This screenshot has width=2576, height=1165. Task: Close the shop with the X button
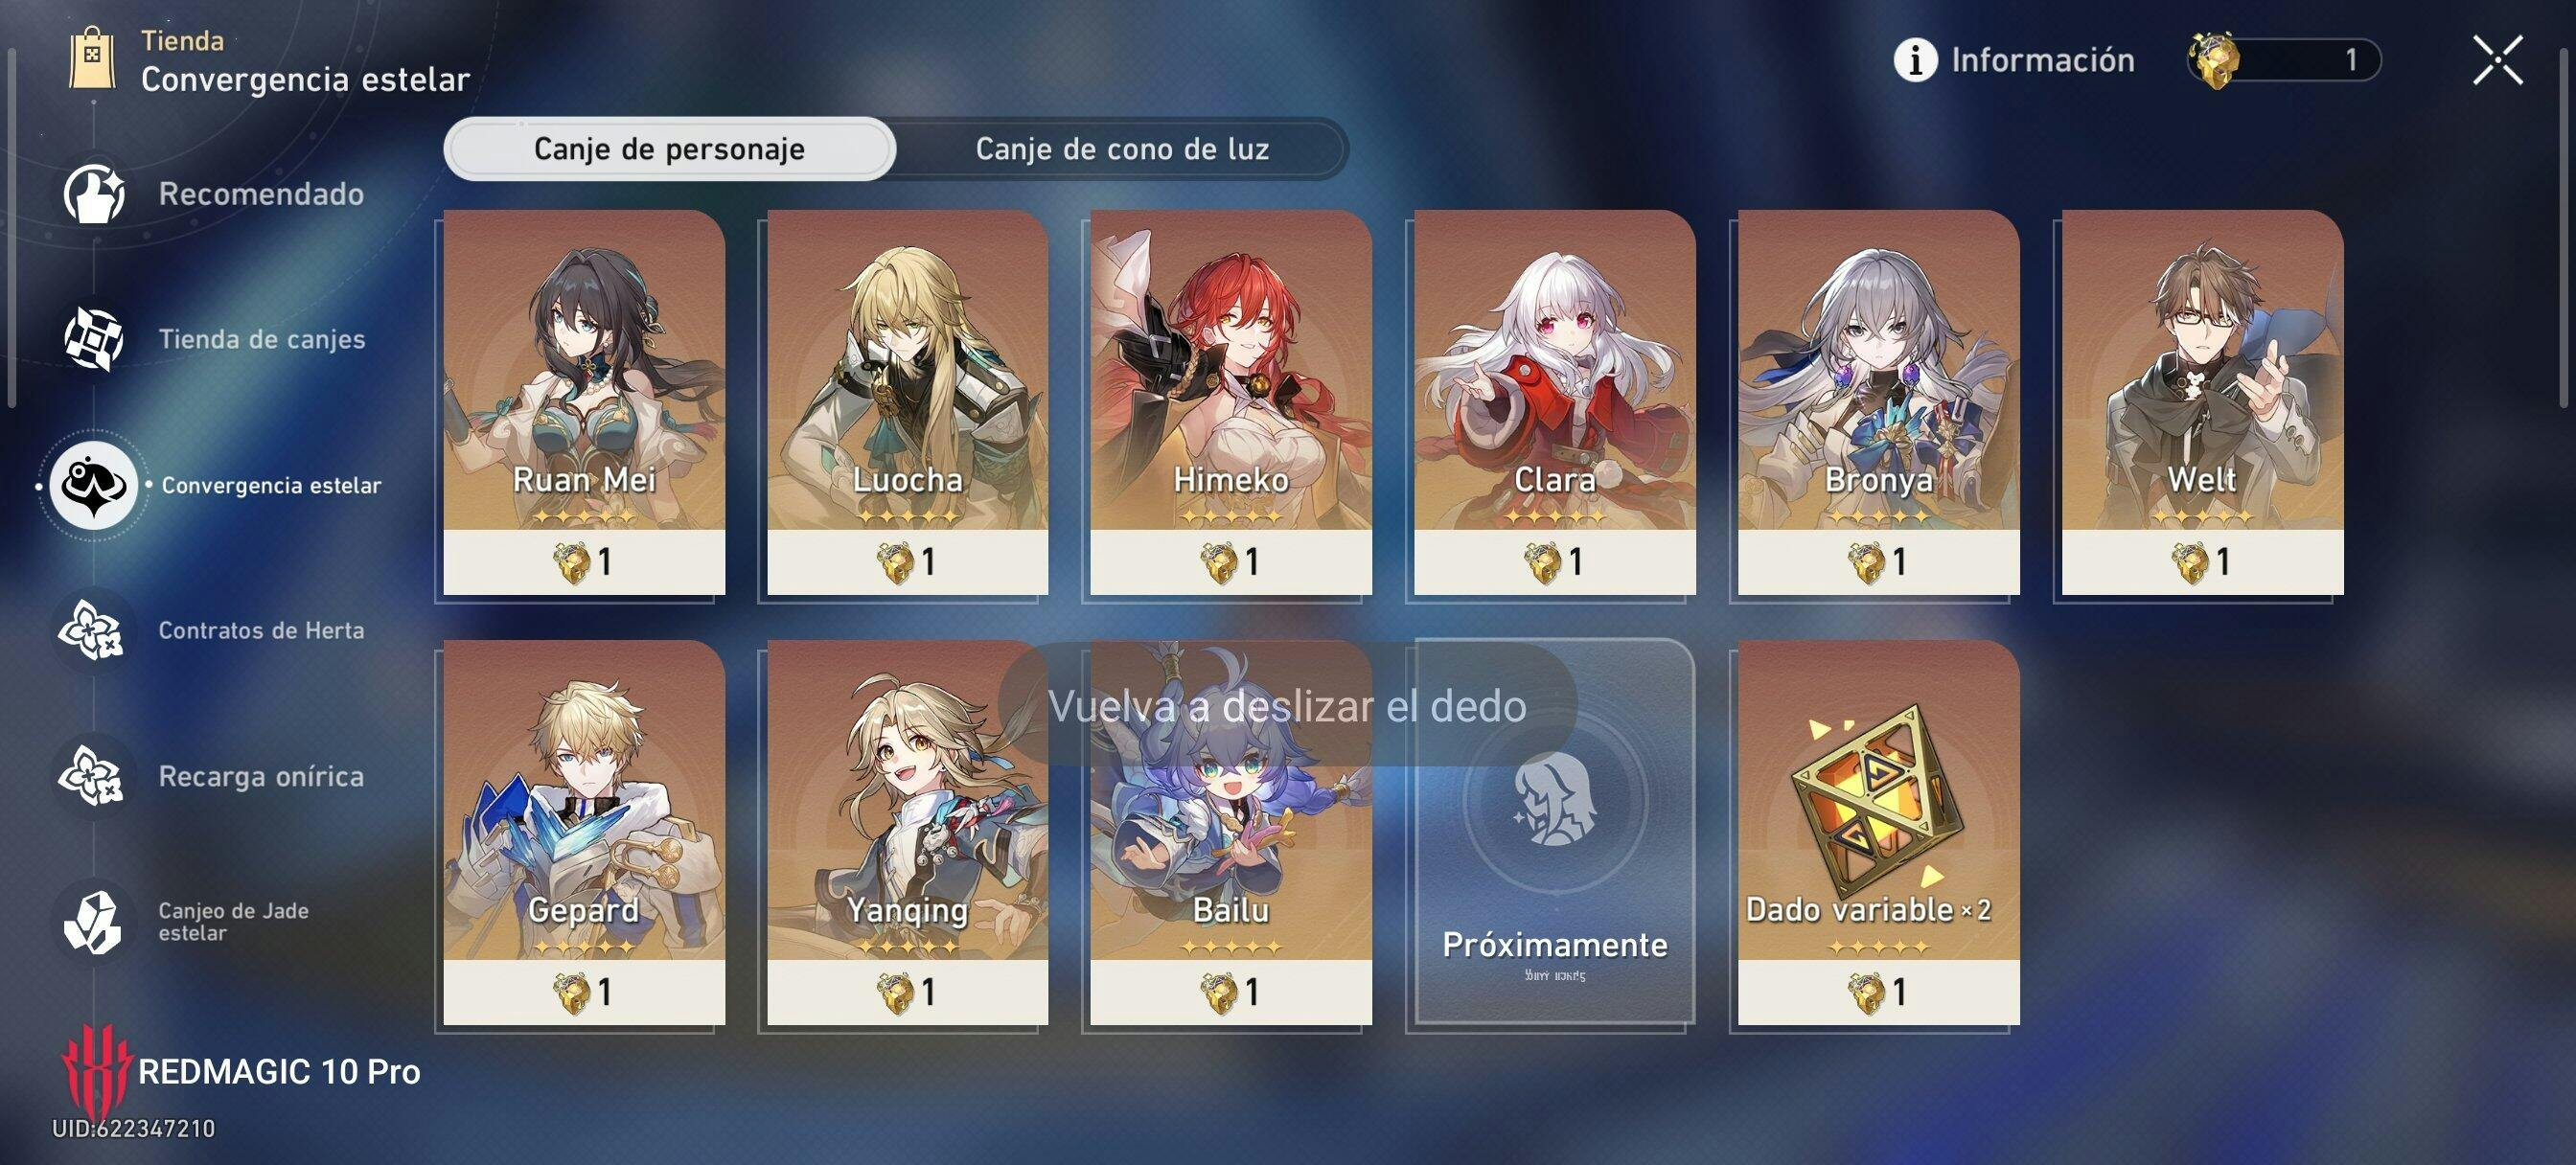(2497, 60)
